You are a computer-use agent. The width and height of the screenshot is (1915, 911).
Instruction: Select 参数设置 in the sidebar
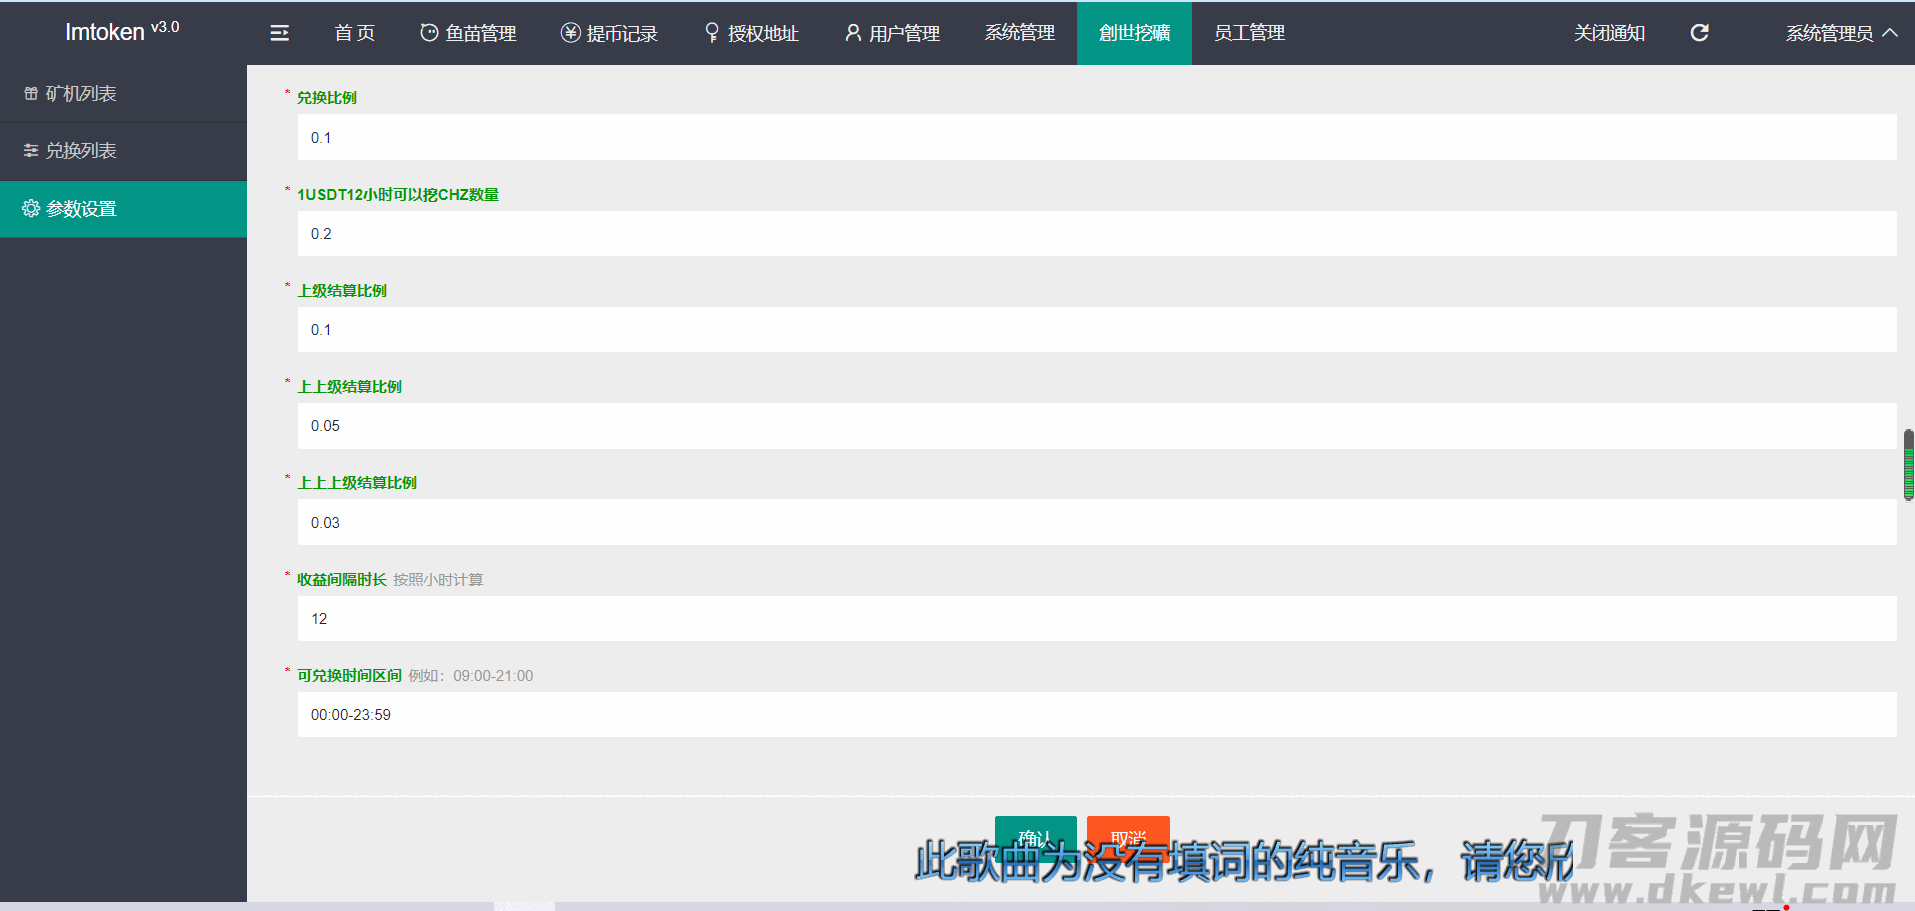(x=81, y=209)
